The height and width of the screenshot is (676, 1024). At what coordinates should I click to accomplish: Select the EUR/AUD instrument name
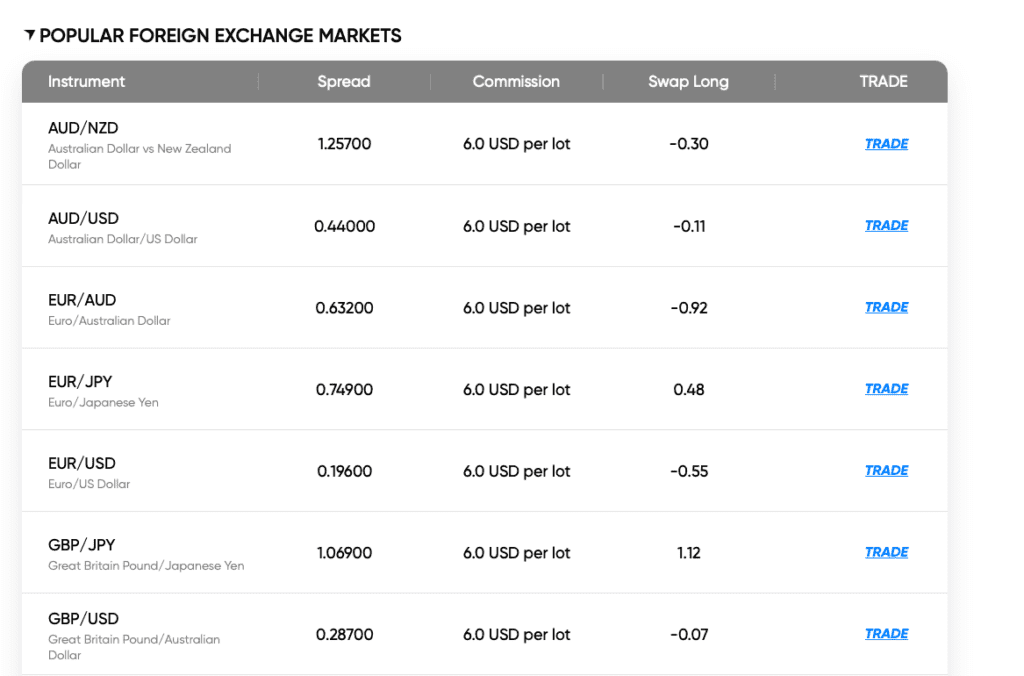pos(82,300)
